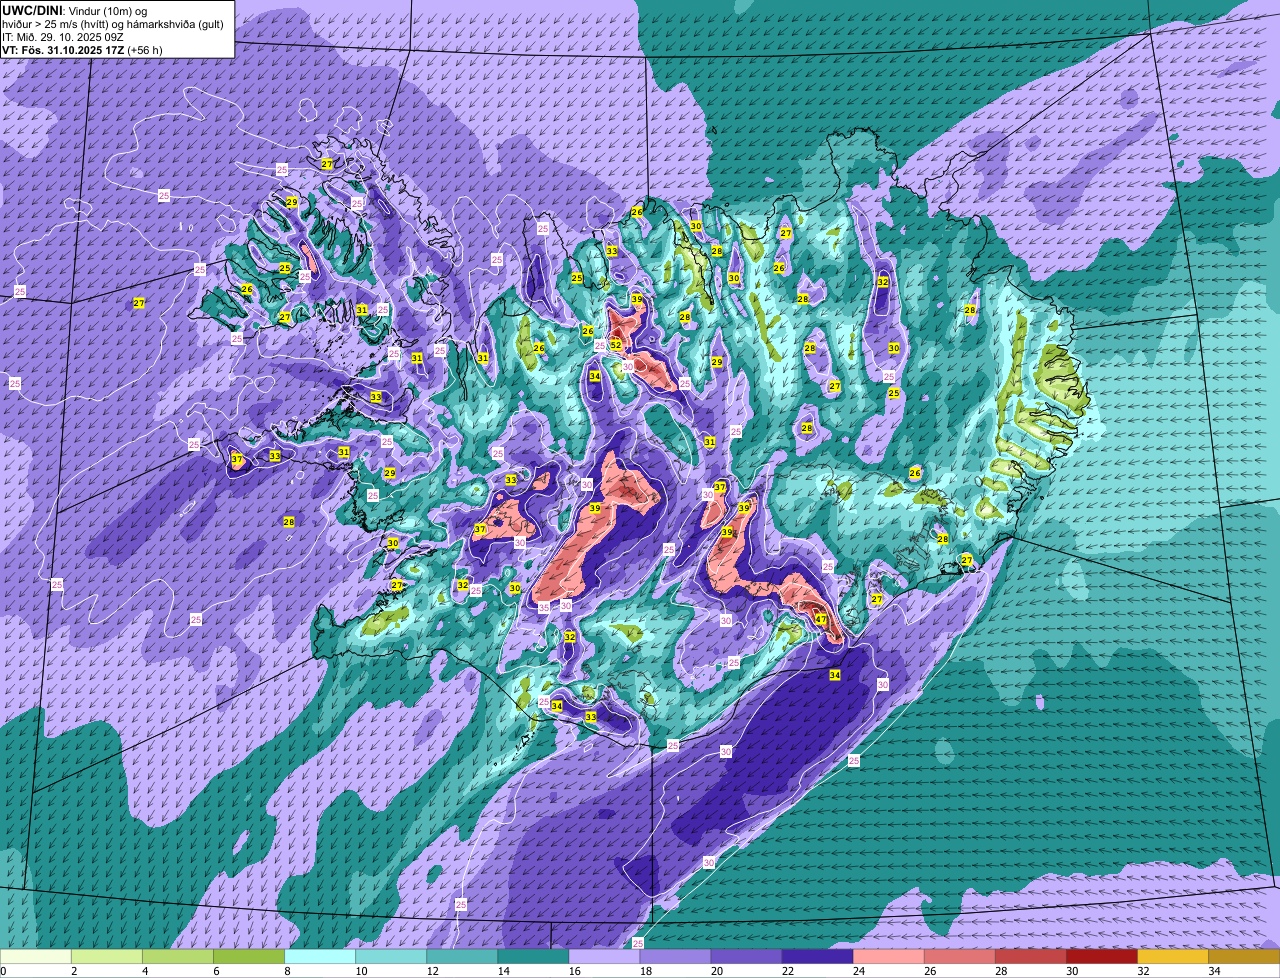Image resolution: width=1280 pixels, height=978 pixels.
Task: Select the purple 20–22 m/s legend swatch
Action: 746,956
